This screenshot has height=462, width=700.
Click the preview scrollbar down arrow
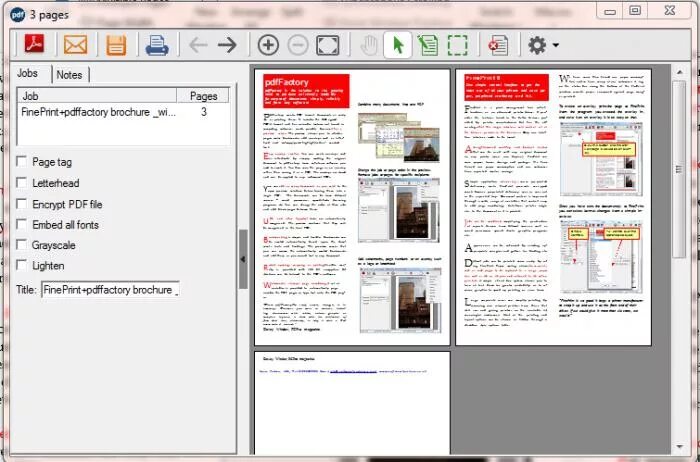[679, 446]
